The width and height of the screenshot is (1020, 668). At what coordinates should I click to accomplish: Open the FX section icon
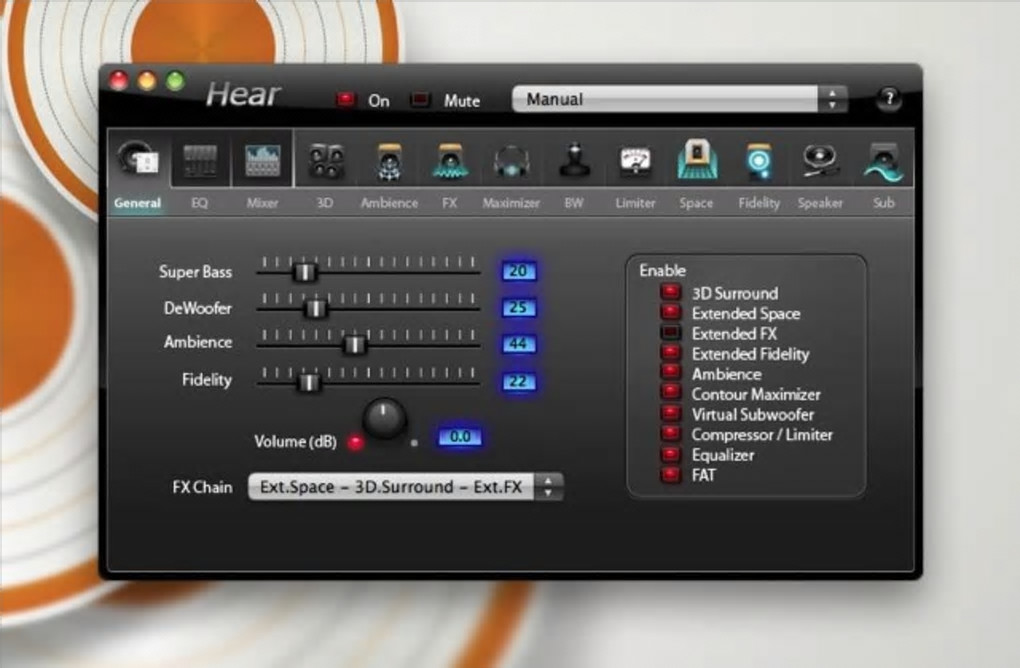click(450, 161)
